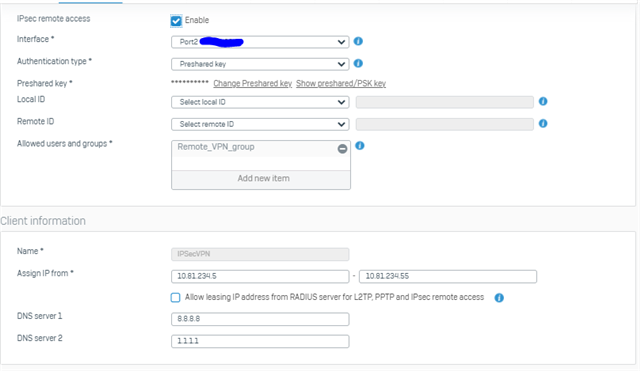The height and width of the screenshot is (371, 640).
Task: Click the end IP field 10.81.234.55
Action: tap(448, 276)
